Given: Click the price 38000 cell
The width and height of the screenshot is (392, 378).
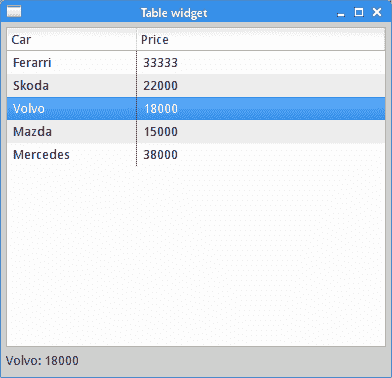Looking at the screenshot, I should click(261, 155).
